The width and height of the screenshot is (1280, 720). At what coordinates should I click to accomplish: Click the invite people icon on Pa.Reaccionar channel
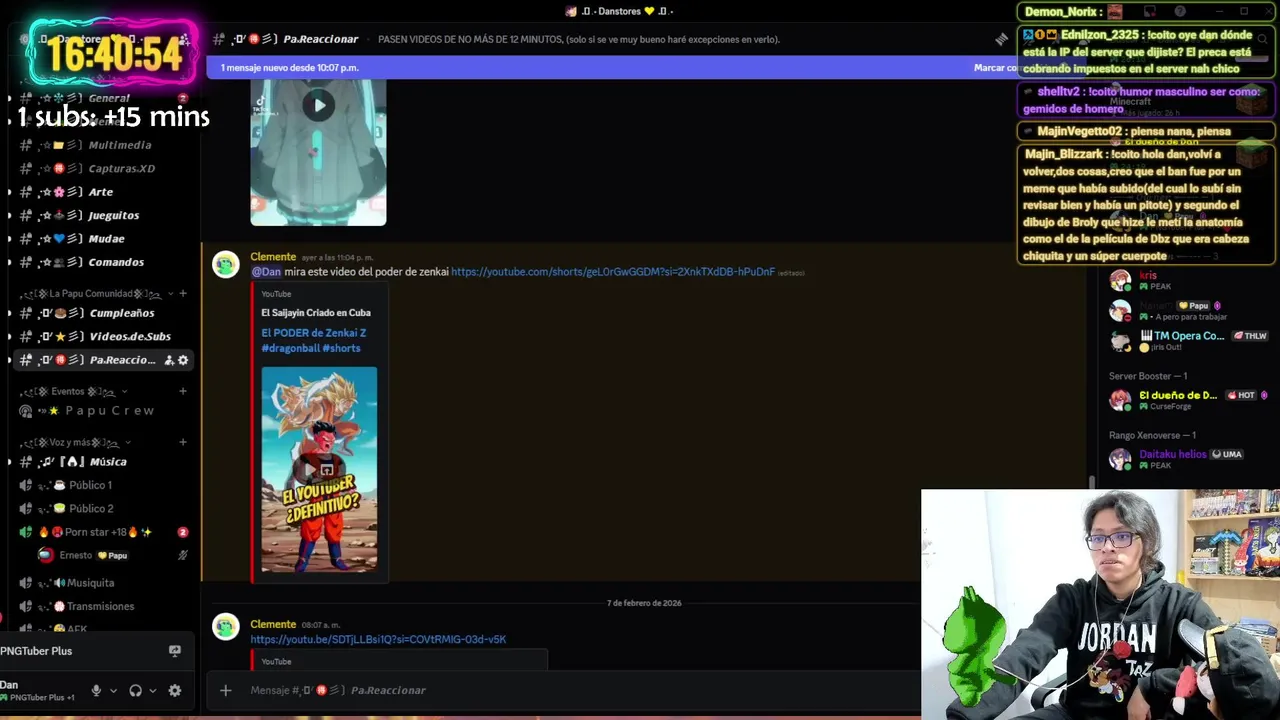coord(169,360)
